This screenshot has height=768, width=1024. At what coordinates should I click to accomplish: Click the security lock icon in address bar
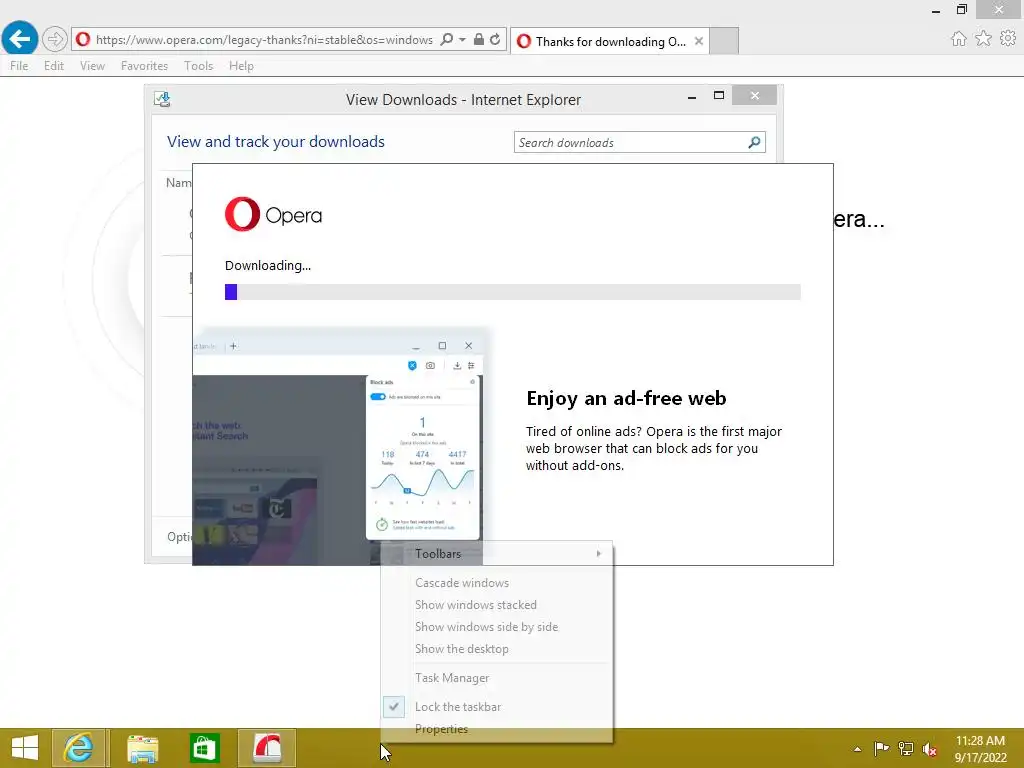coord(479,39)
